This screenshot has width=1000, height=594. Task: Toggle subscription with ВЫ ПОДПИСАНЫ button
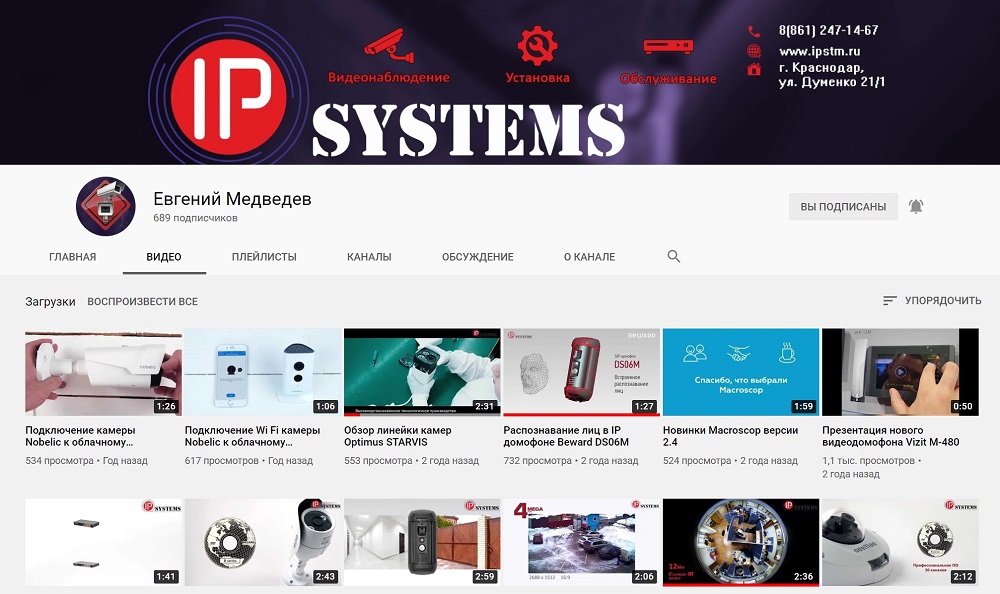(x=843, y=207)
